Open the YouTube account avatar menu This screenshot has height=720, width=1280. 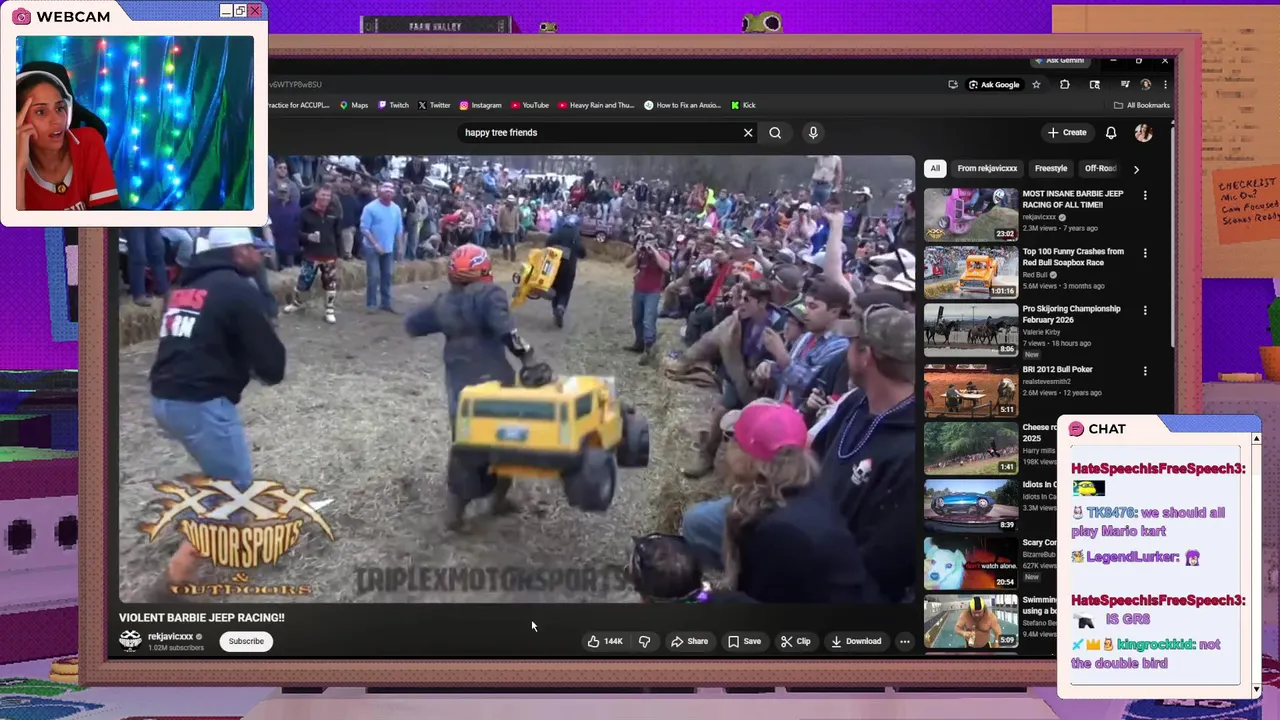click(x=1143, y=132)
